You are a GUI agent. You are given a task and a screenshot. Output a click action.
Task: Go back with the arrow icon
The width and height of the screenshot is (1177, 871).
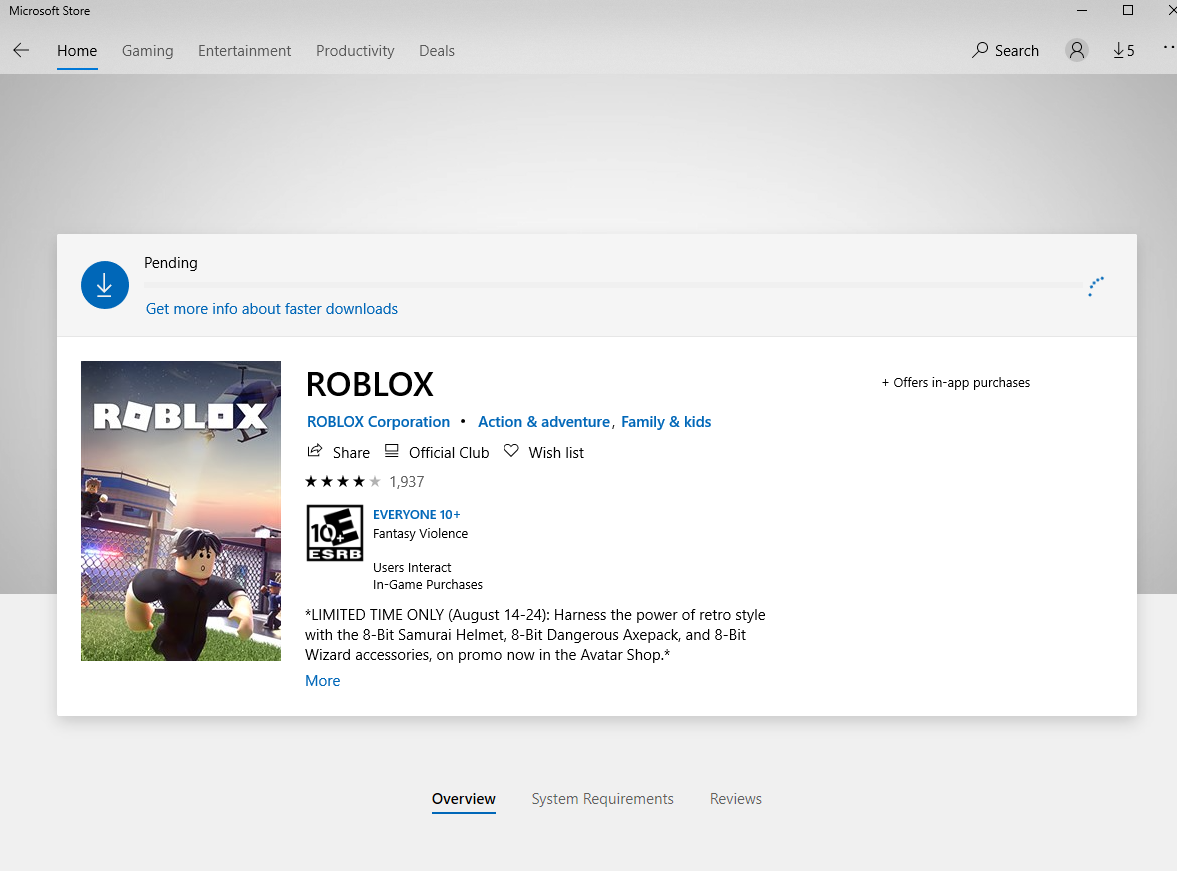[x=21, y=50]
